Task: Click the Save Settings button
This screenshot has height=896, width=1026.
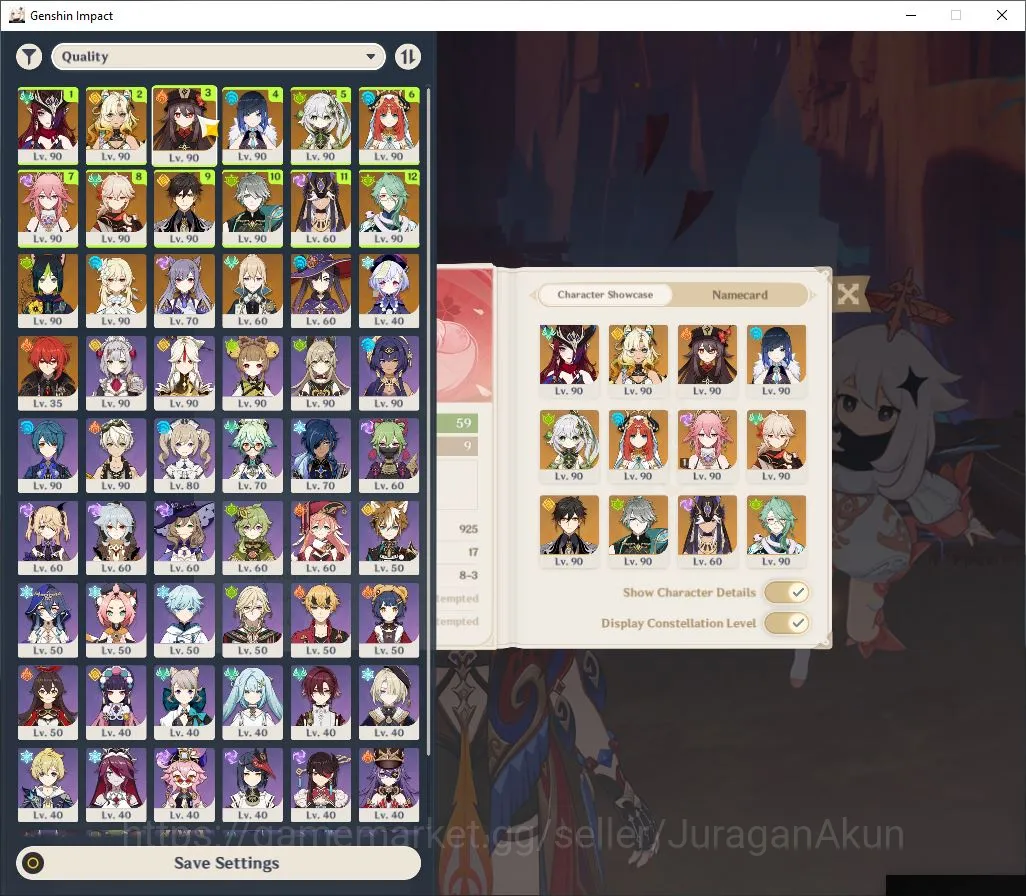Action: [219, 863]
